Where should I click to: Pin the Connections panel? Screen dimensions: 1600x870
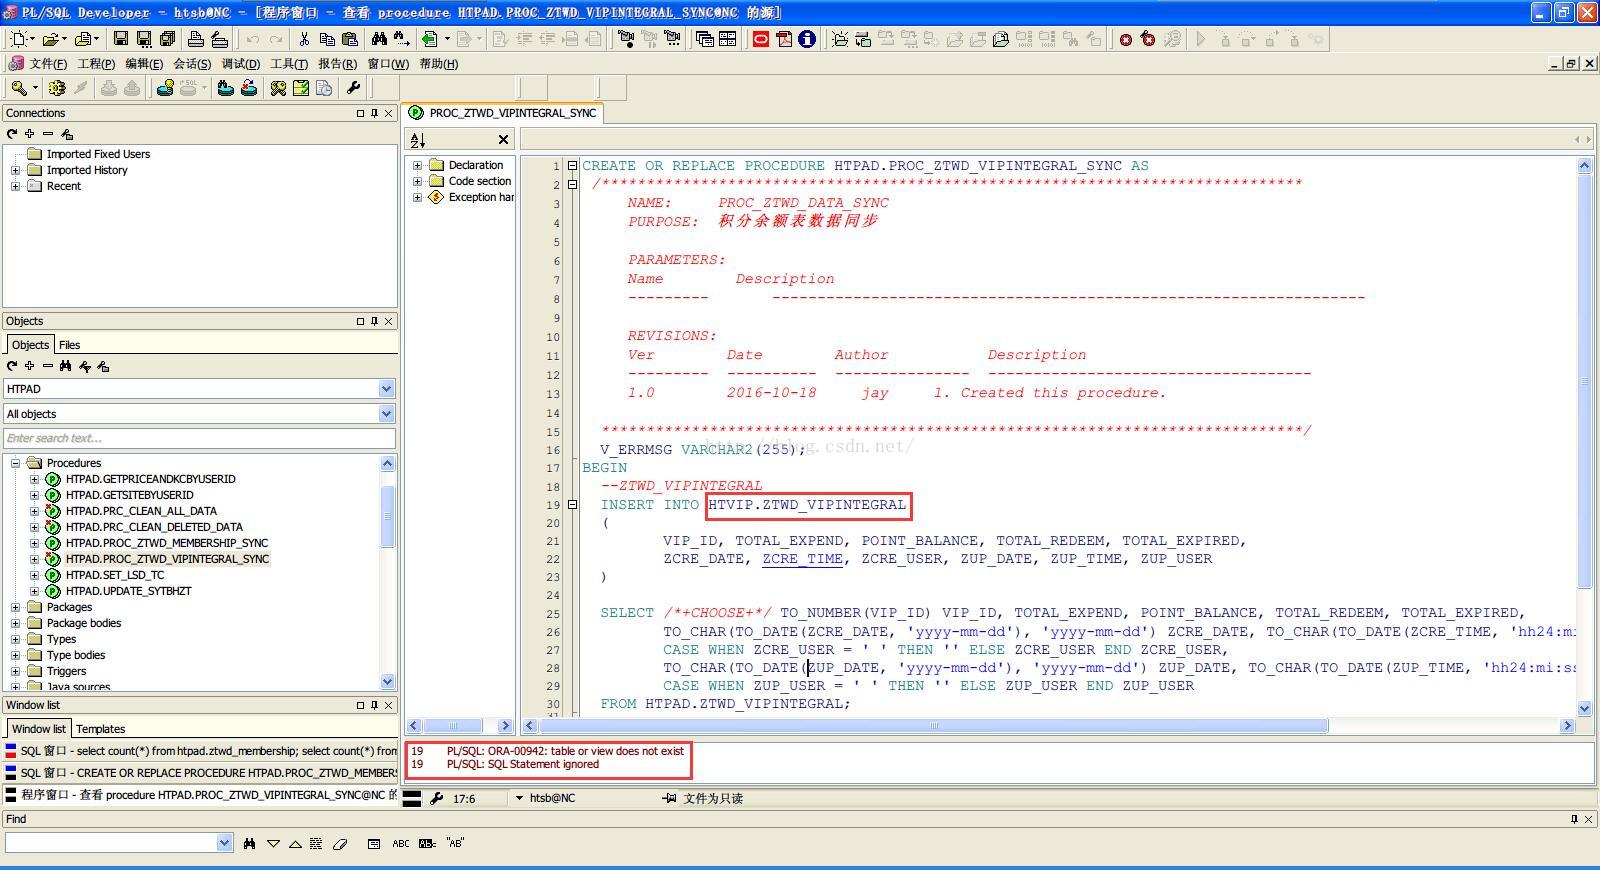point(375,114)
